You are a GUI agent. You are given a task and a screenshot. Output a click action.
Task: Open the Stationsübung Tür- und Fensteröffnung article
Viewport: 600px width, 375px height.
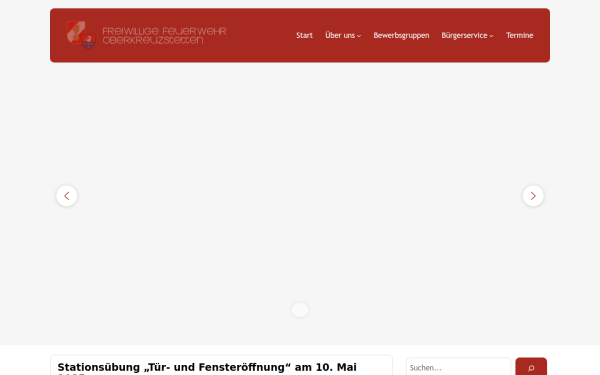207,368
